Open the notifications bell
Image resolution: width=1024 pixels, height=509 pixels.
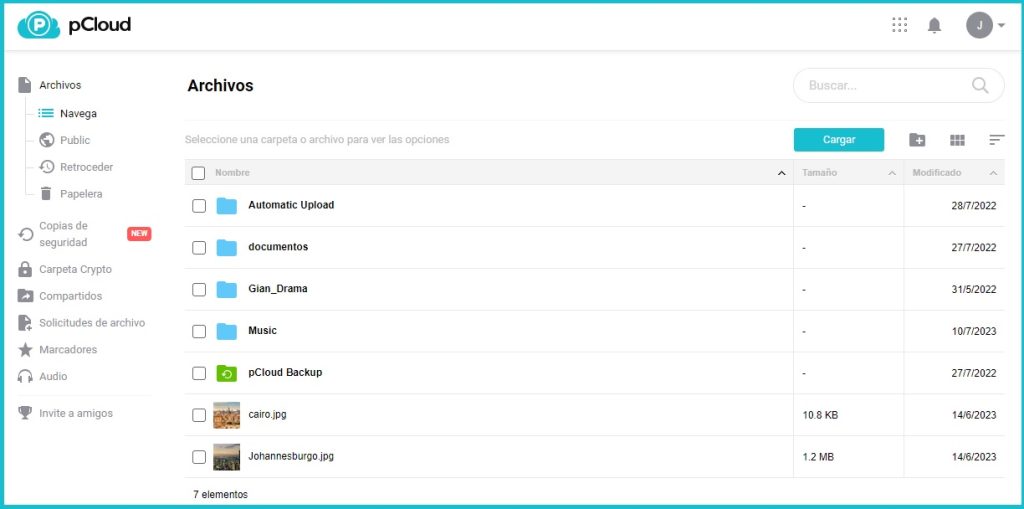(935, 25)
